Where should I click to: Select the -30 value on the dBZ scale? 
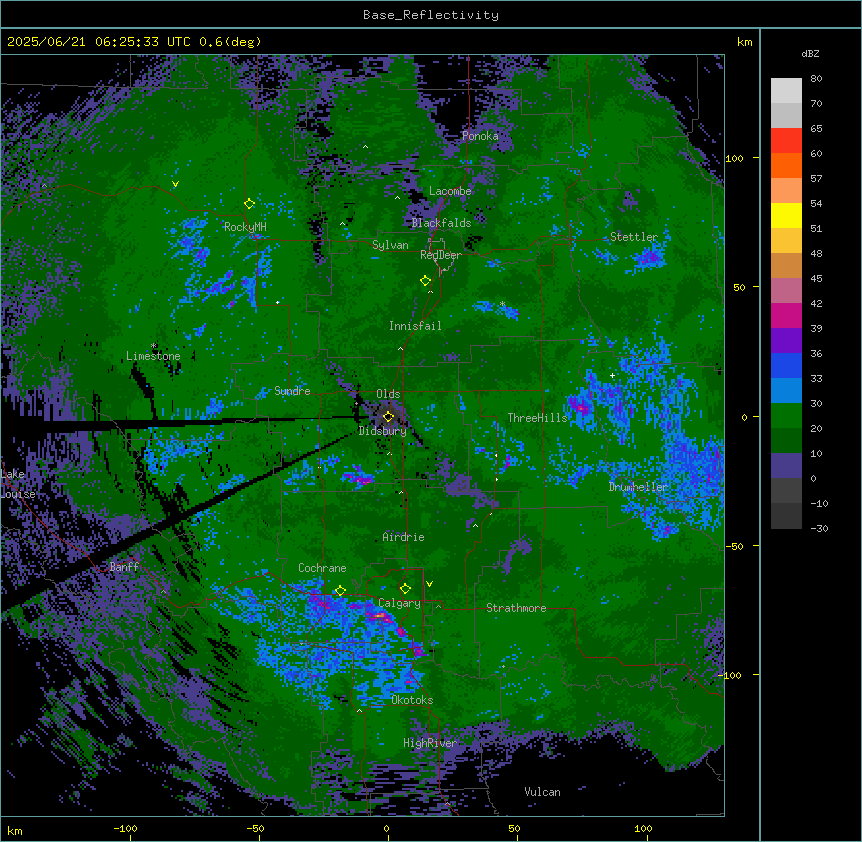(x=819, y=529)
